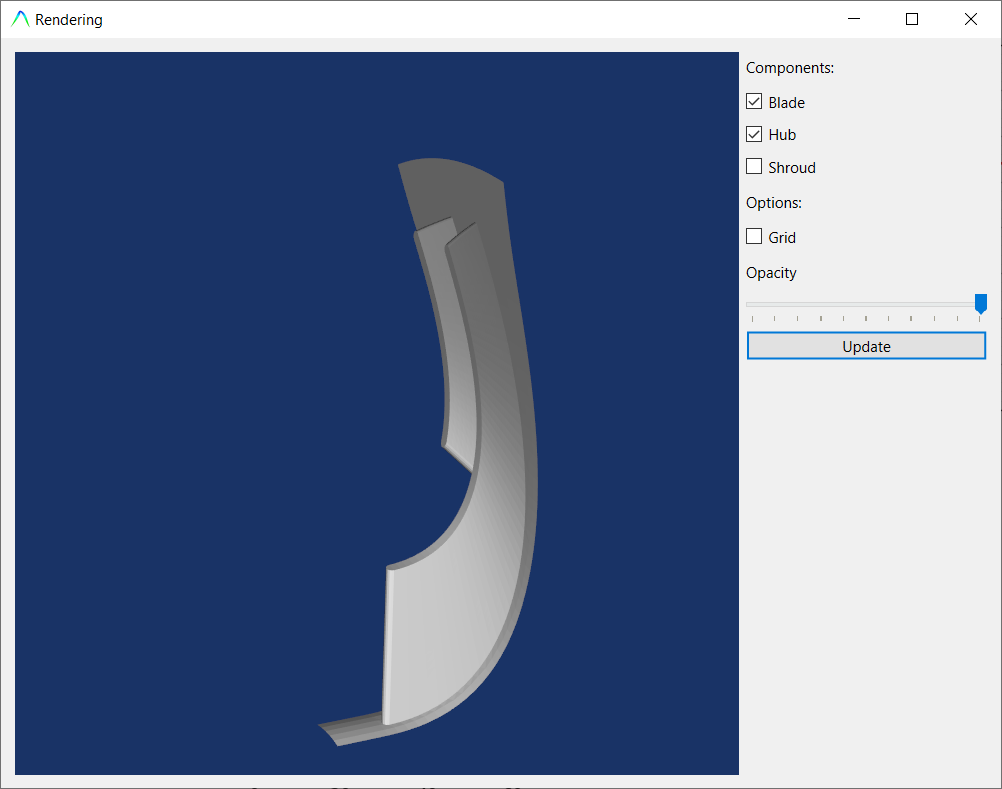The width and height of the screenshot is (1002, 789).
Task: Click the left end of the Opacity slider
Action: click(x=752, y=304)
